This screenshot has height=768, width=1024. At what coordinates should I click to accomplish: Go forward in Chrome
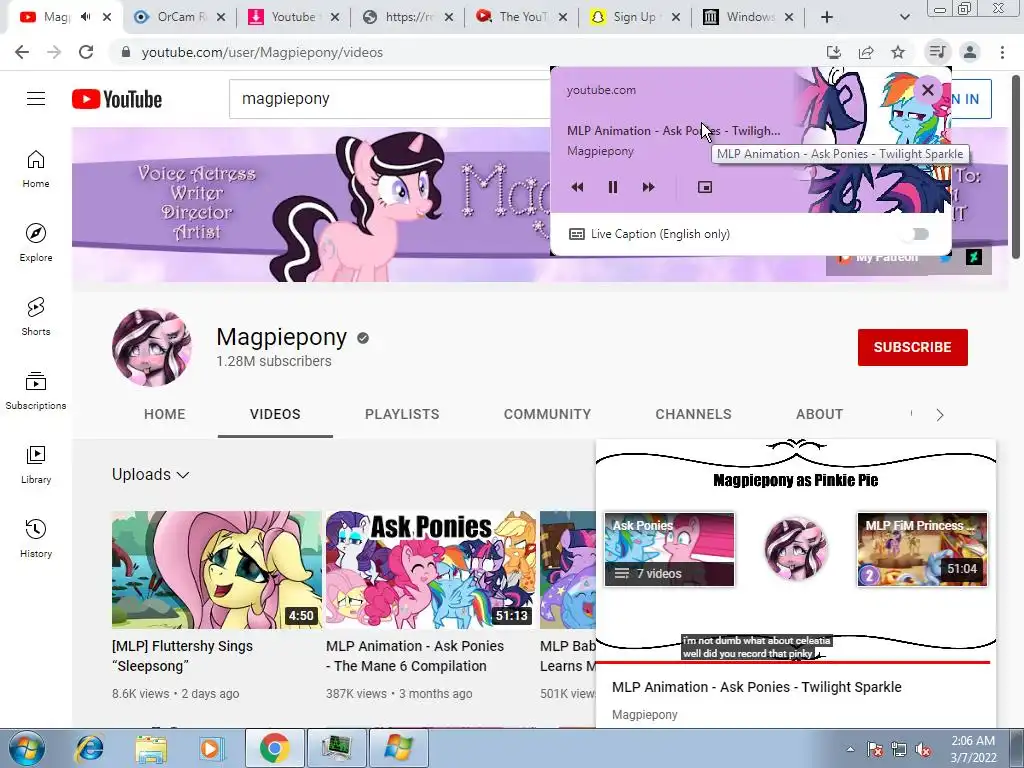54,52
